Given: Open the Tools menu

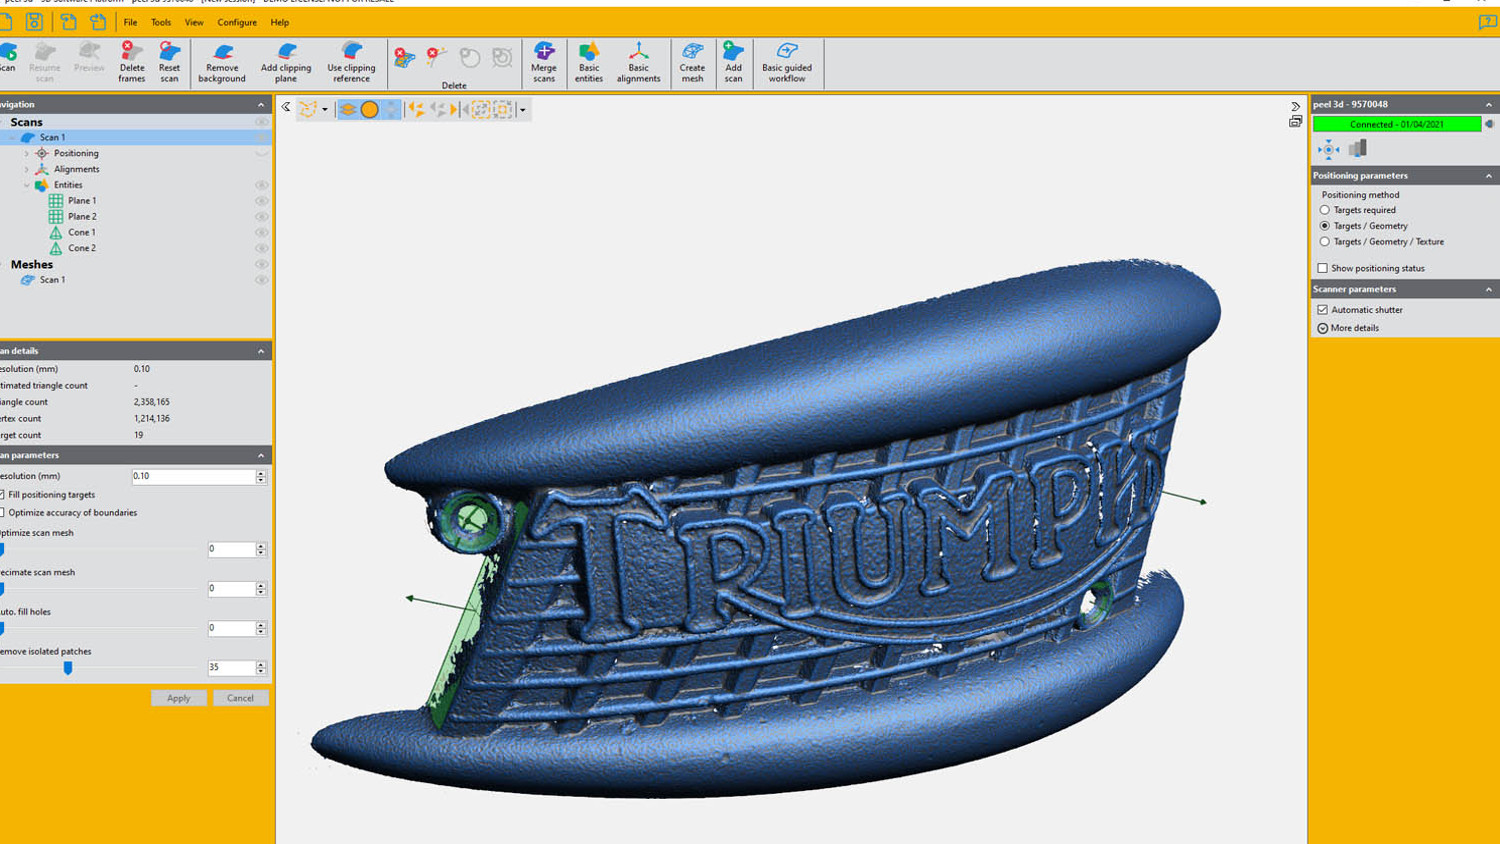Looking at the screenshot, I should (161, 22).
